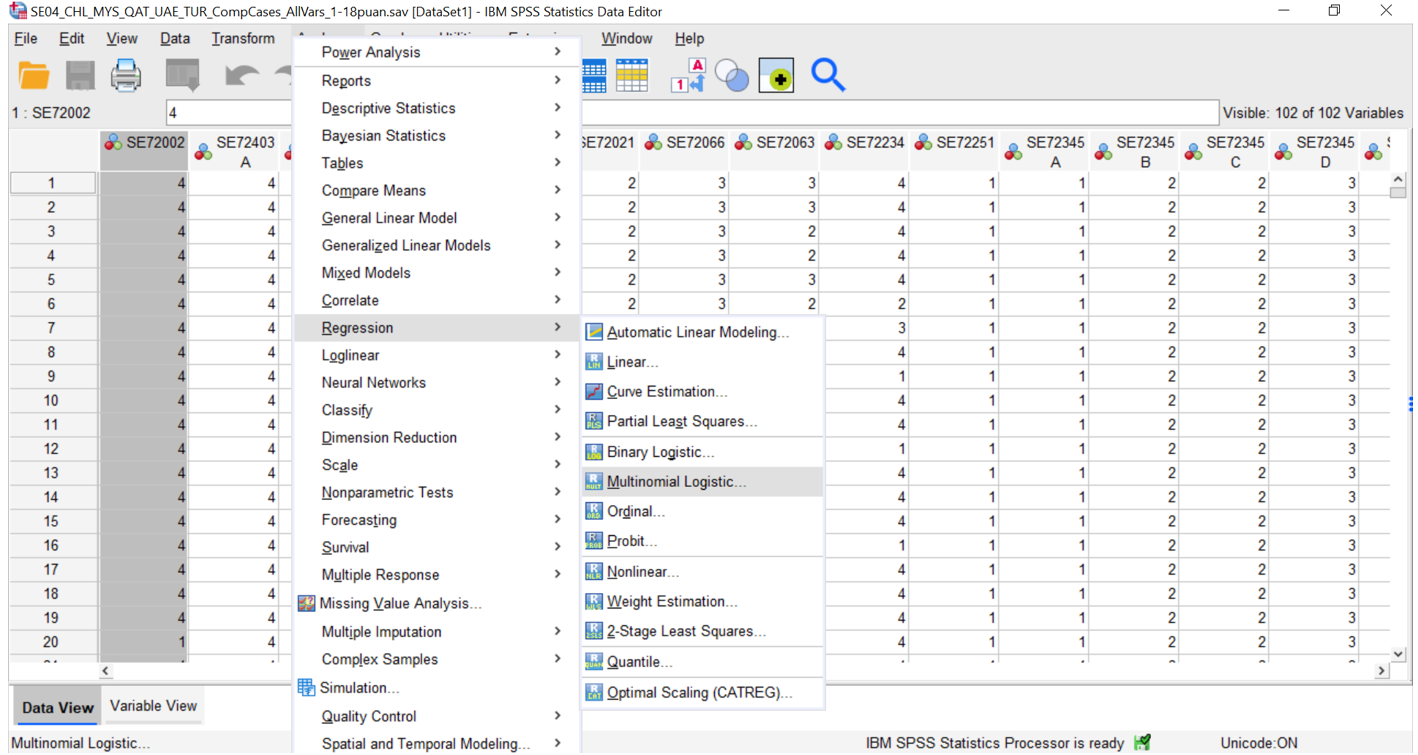Expand the Bayesian Statistics submenu

click(437, 135)
